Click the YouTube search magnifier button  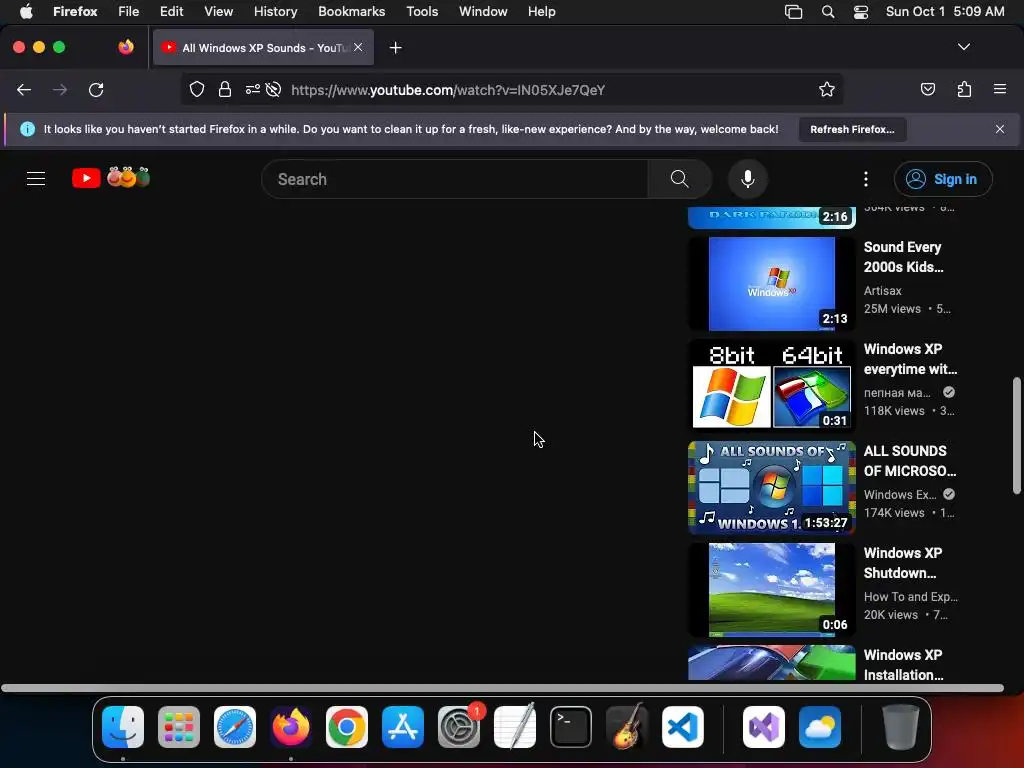pyautogui.click(x=679, y=179)
